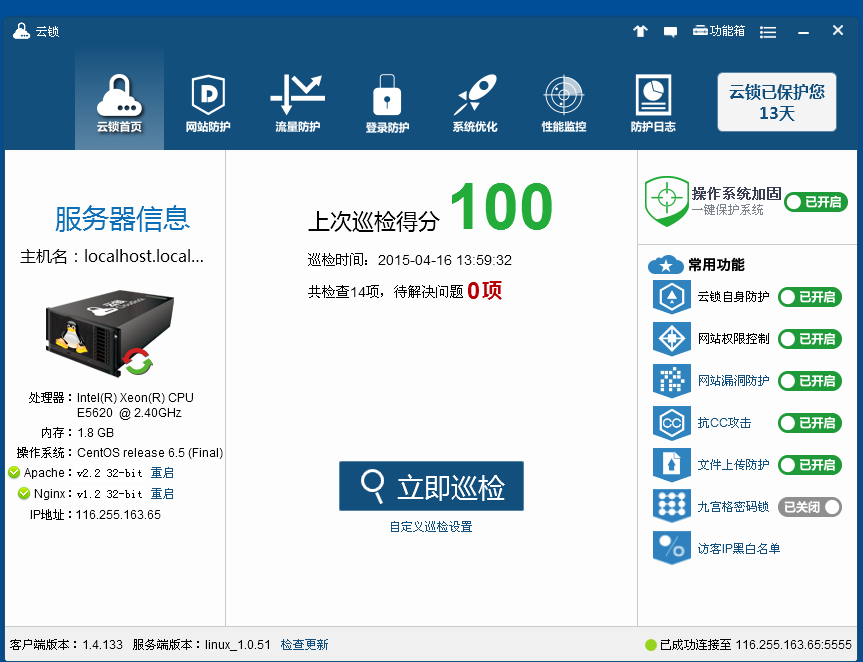
Task: Open the 自定义巡检设置 link
Action: point(431,527)
